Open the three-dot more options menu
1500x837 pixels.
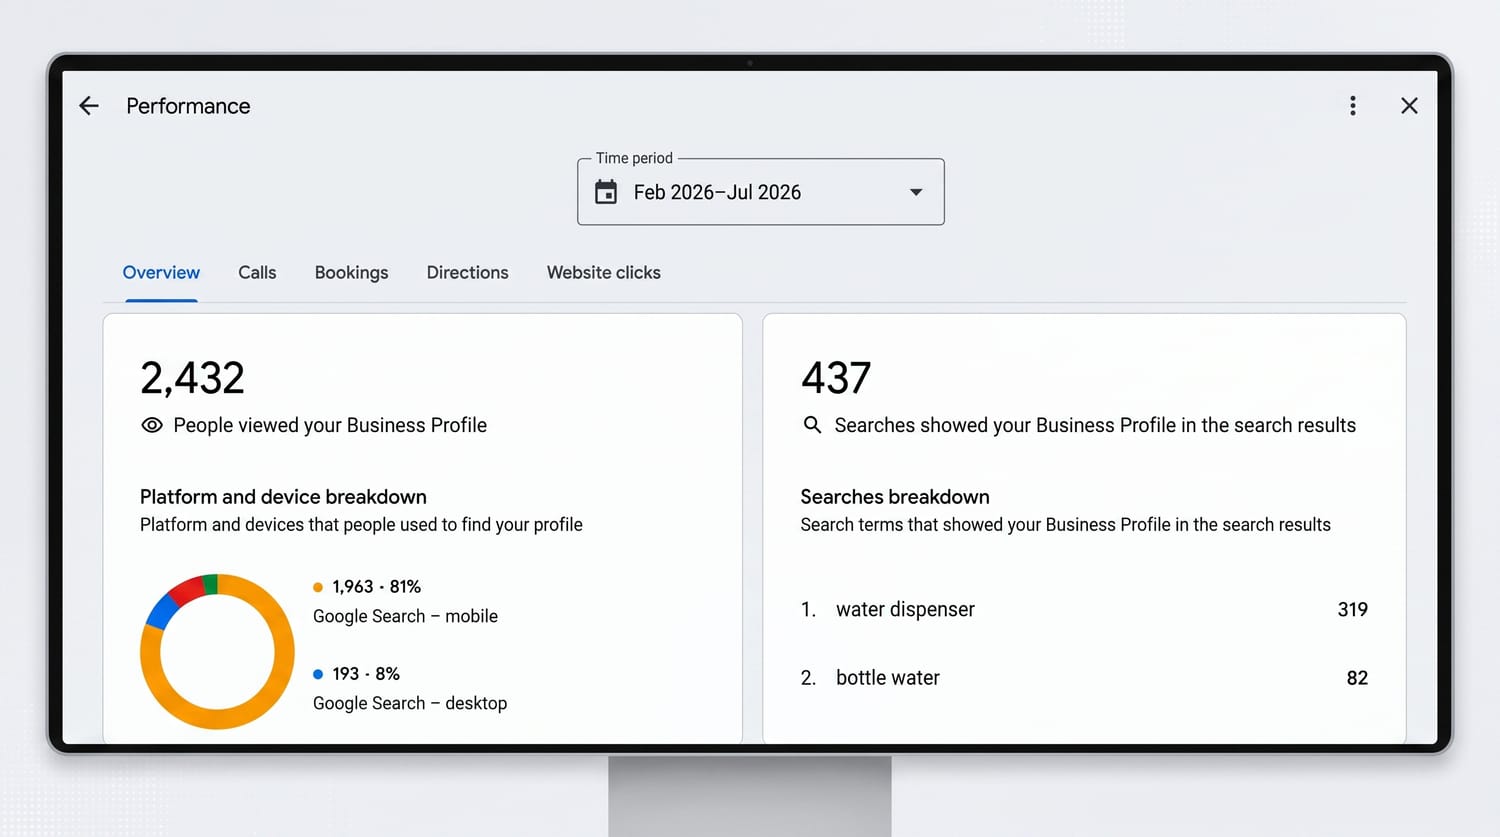[x=1353, y=106]
